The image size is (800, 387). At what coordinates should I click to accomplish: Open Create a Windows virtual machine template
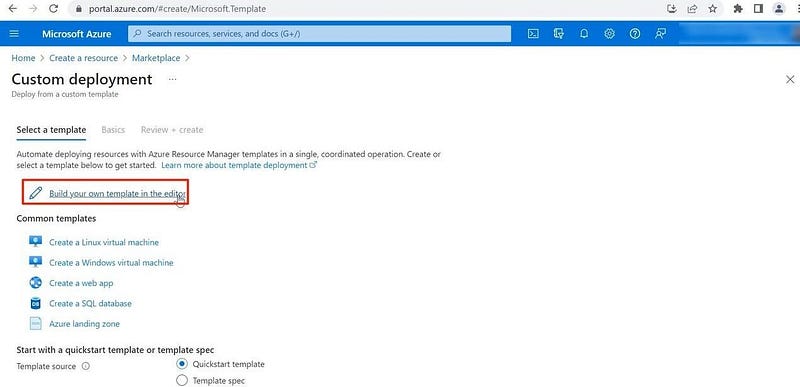111,263
